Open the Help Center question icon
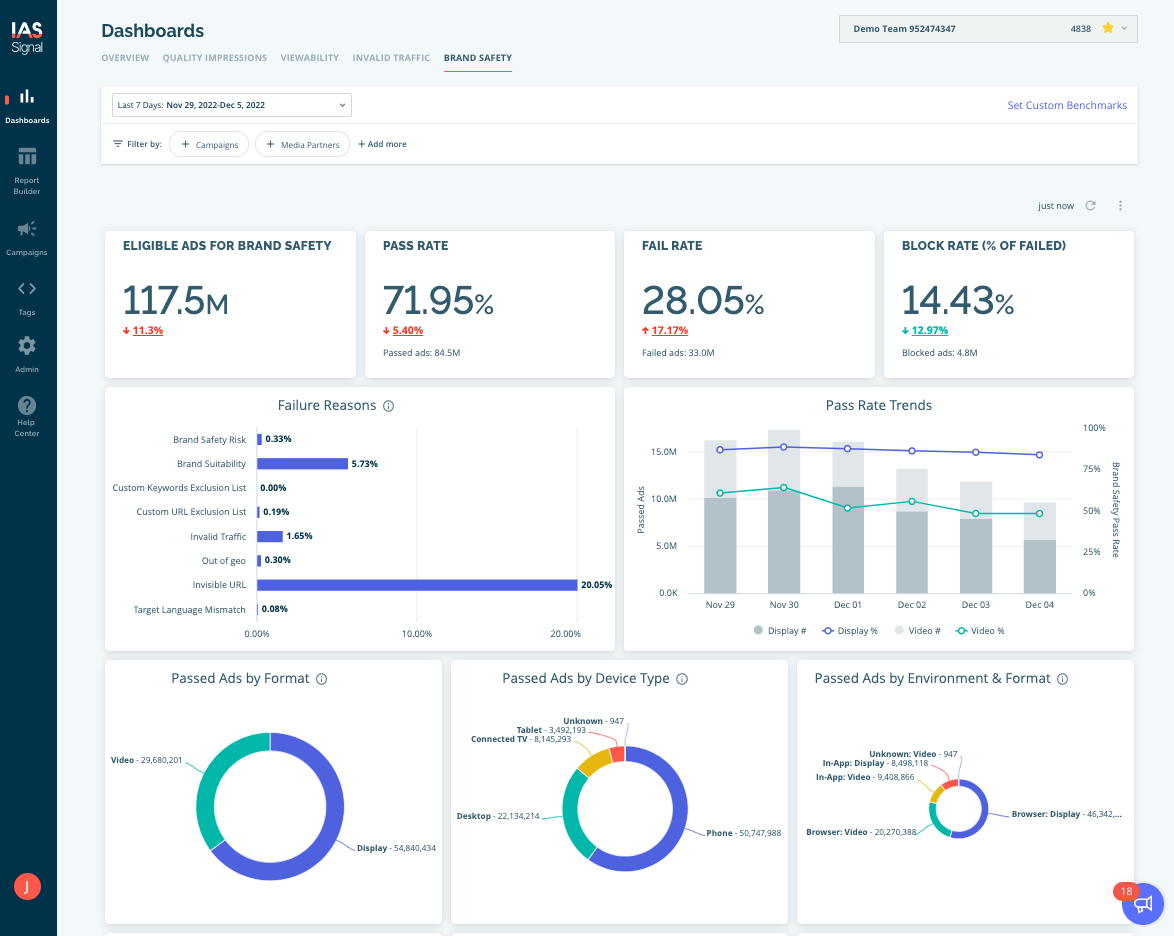Screen dimensions: 1174x936 (27, 414)
